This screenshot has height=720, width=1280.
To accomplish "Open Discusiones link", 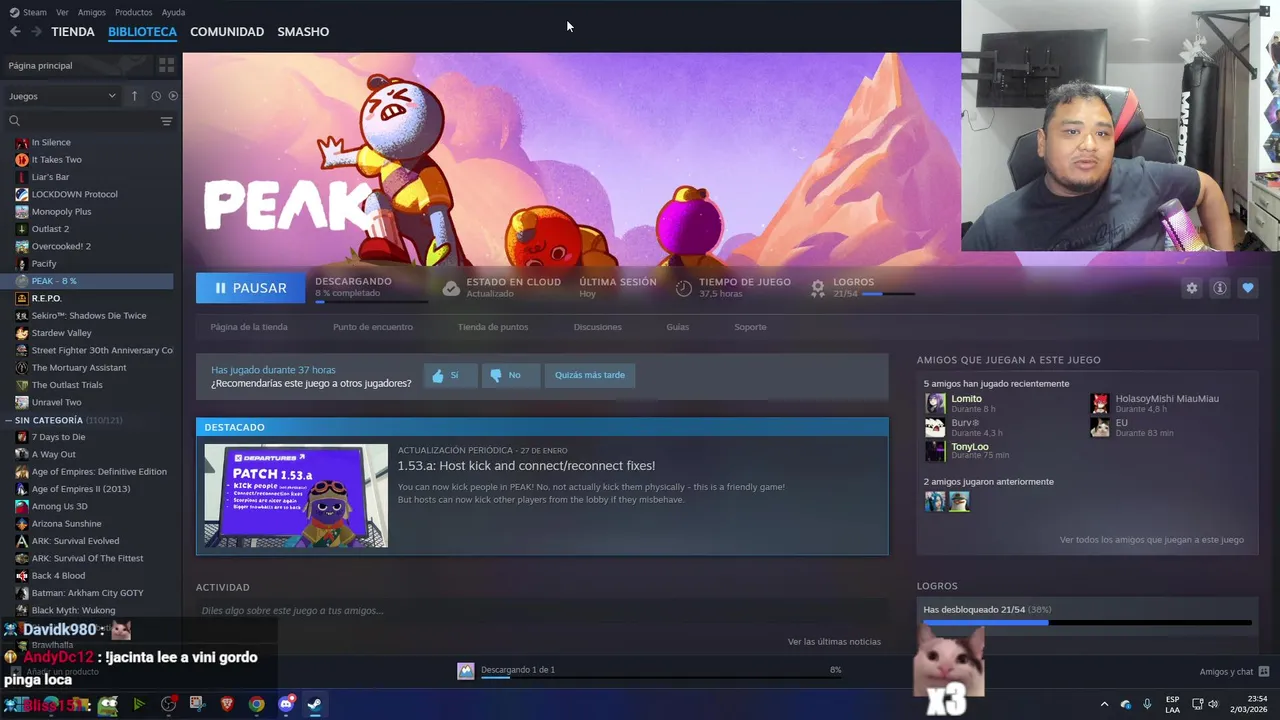I will click(x=598, y=327).
